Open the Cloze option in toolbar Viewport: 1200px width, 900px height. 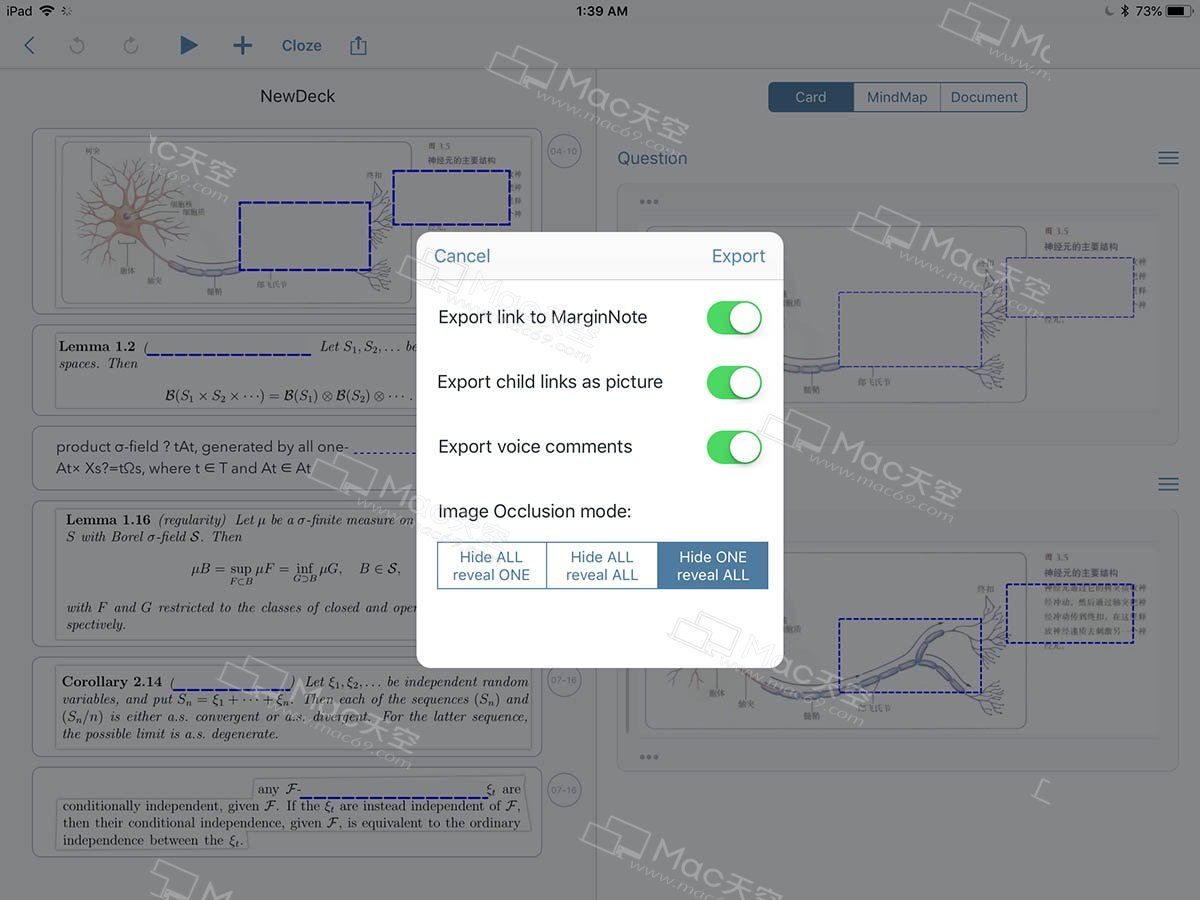301,45
